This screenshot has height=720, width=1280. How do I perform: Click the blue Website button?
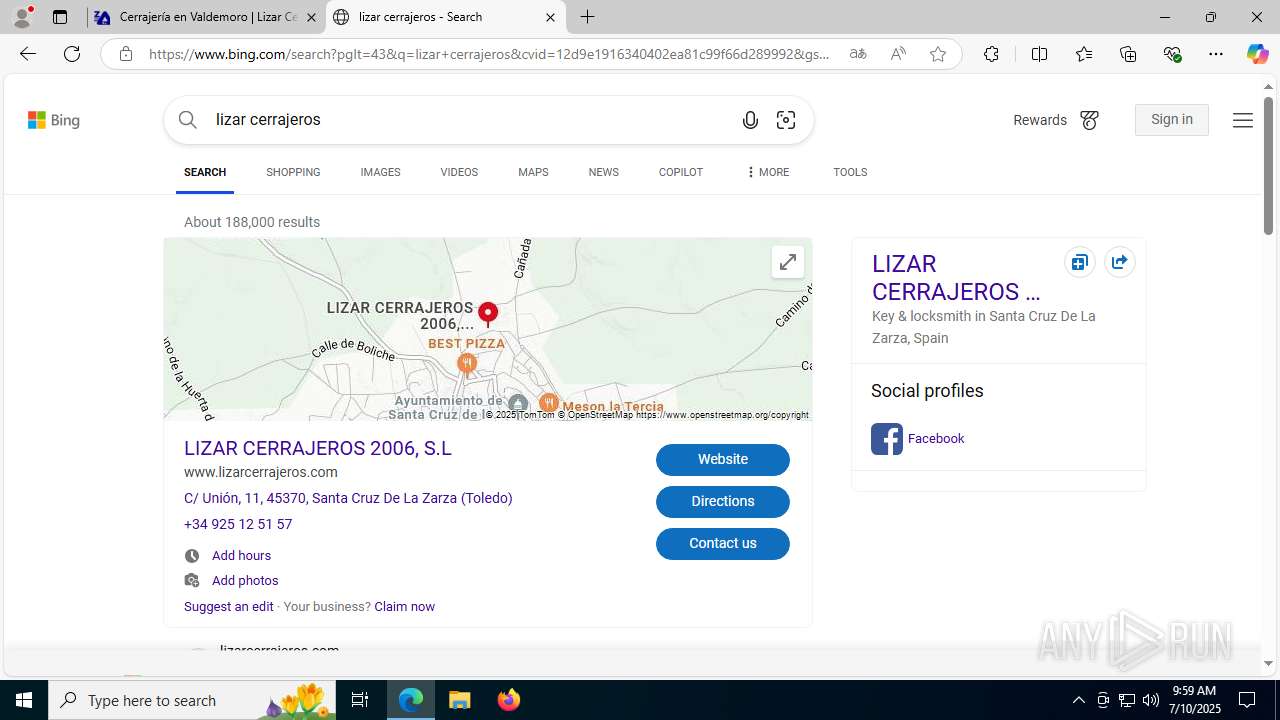(x=723, y=460)
